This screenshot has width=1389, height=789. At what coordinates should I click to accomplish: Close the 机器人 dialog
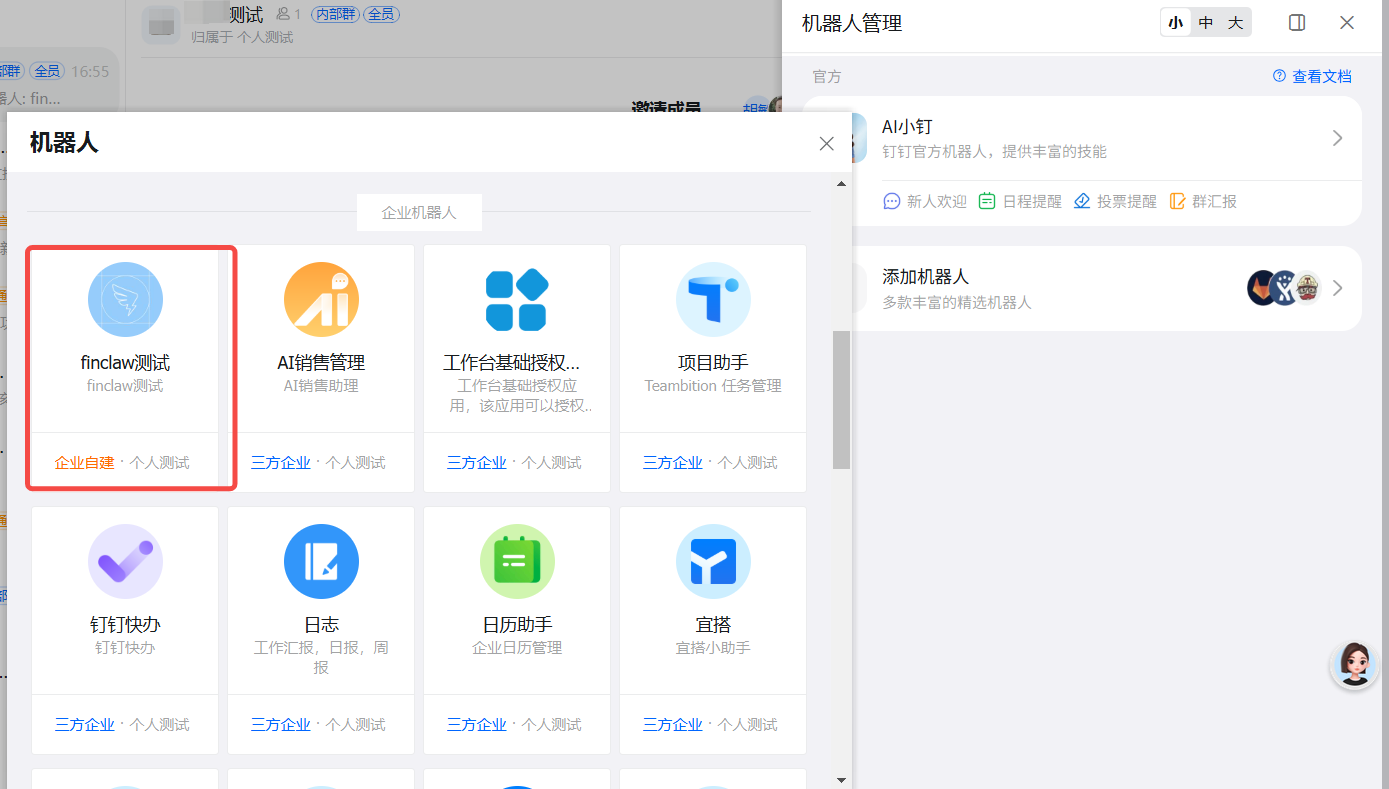tap(827, 143)
